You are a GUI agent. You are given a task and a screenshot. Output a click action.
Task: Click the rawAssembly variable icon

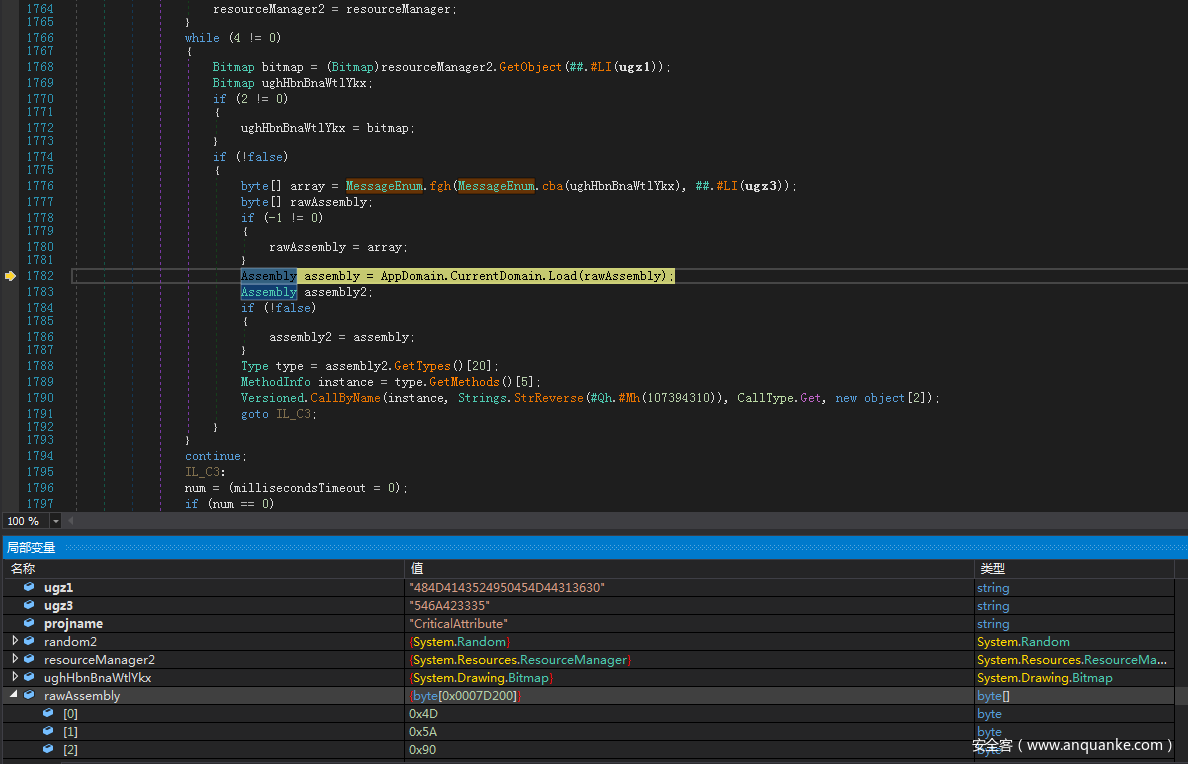click(x=29, y=696)
